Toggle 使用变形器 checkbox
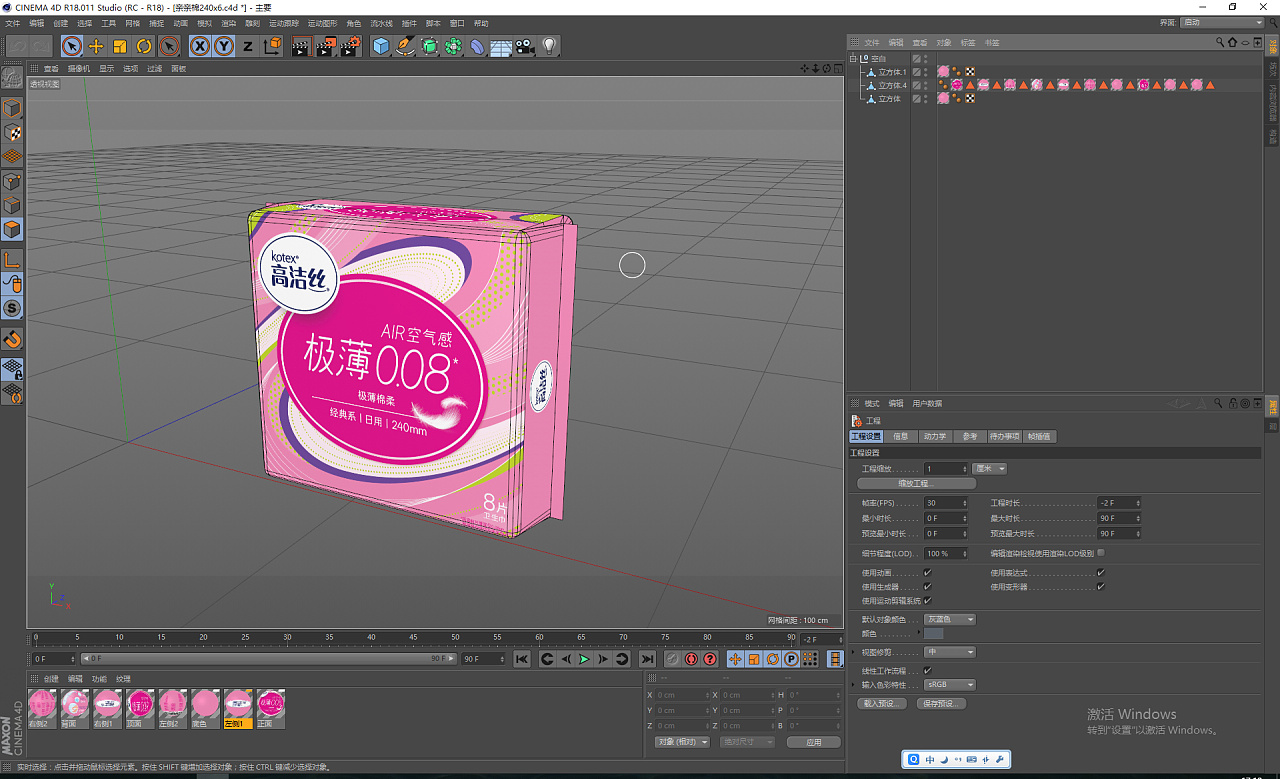The height and width of the screenshot is (779, 1280). [x=1101, y=587]
